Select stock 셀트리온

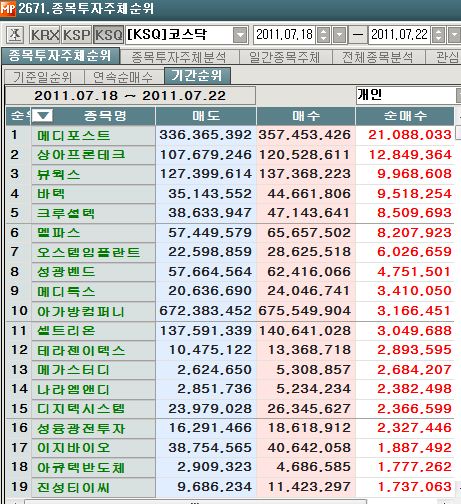[x=93, y=331]
